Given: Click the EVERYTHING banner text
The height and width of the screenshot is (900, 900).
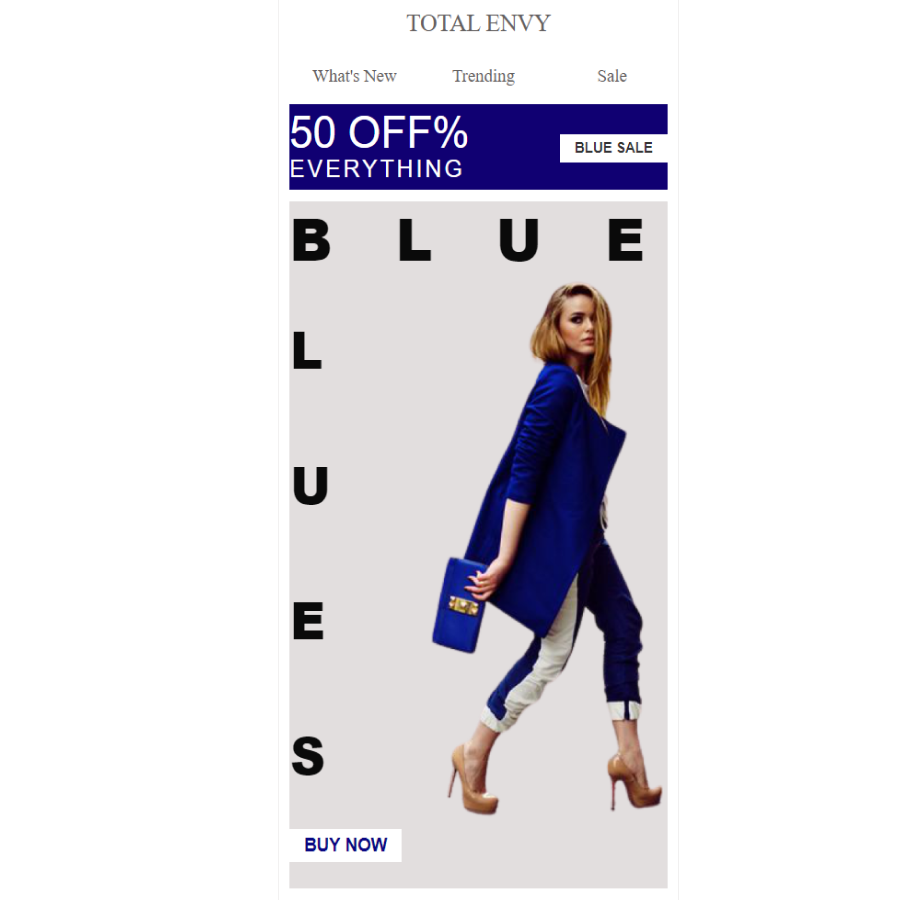Looking at the screenshot, I should point(377,169).
